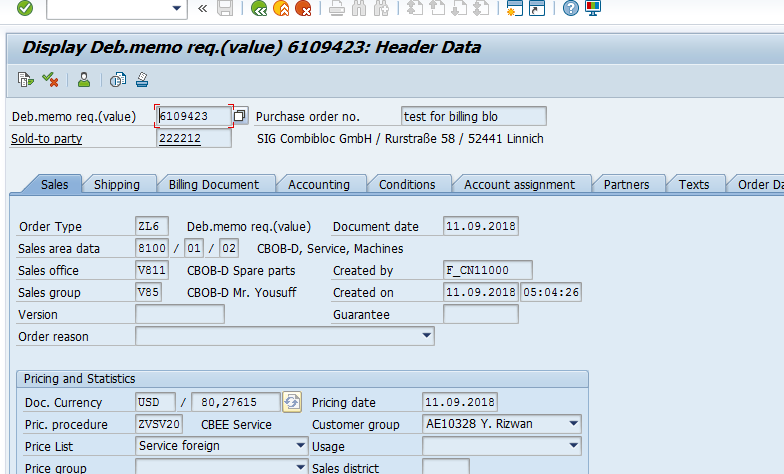Click the partner person icon in application toolbar
Image resolution: width=784 pixels, height=474 pixels.
click(85, 80)
